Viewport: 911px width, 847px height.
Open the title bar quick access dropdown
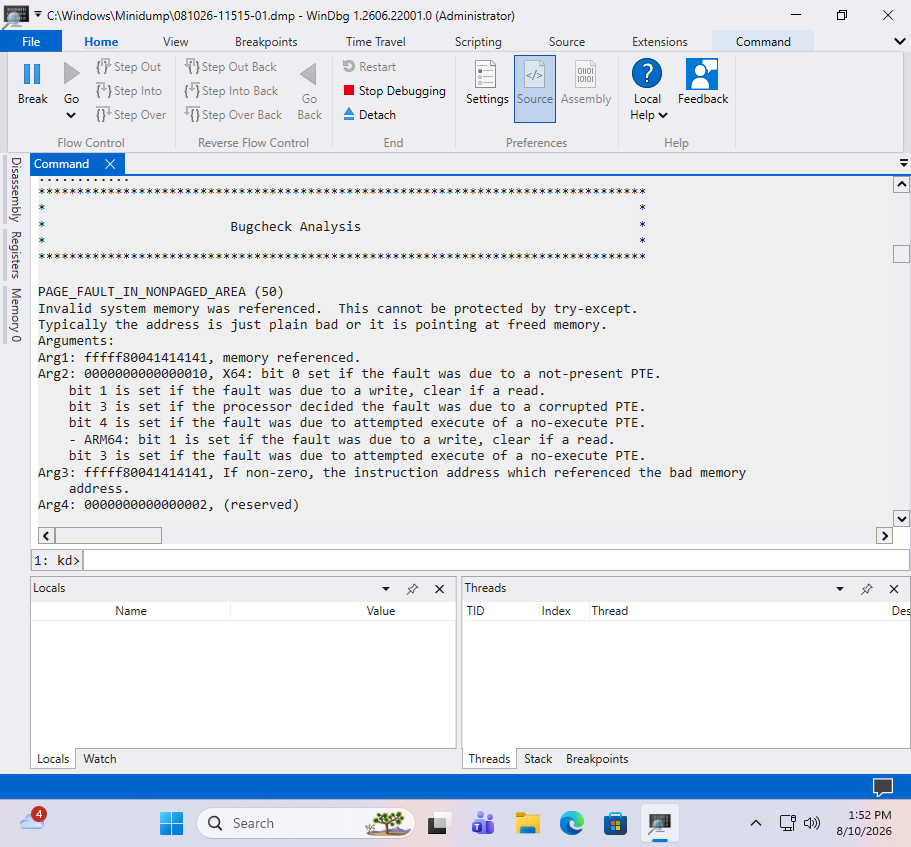pos(37,14)
